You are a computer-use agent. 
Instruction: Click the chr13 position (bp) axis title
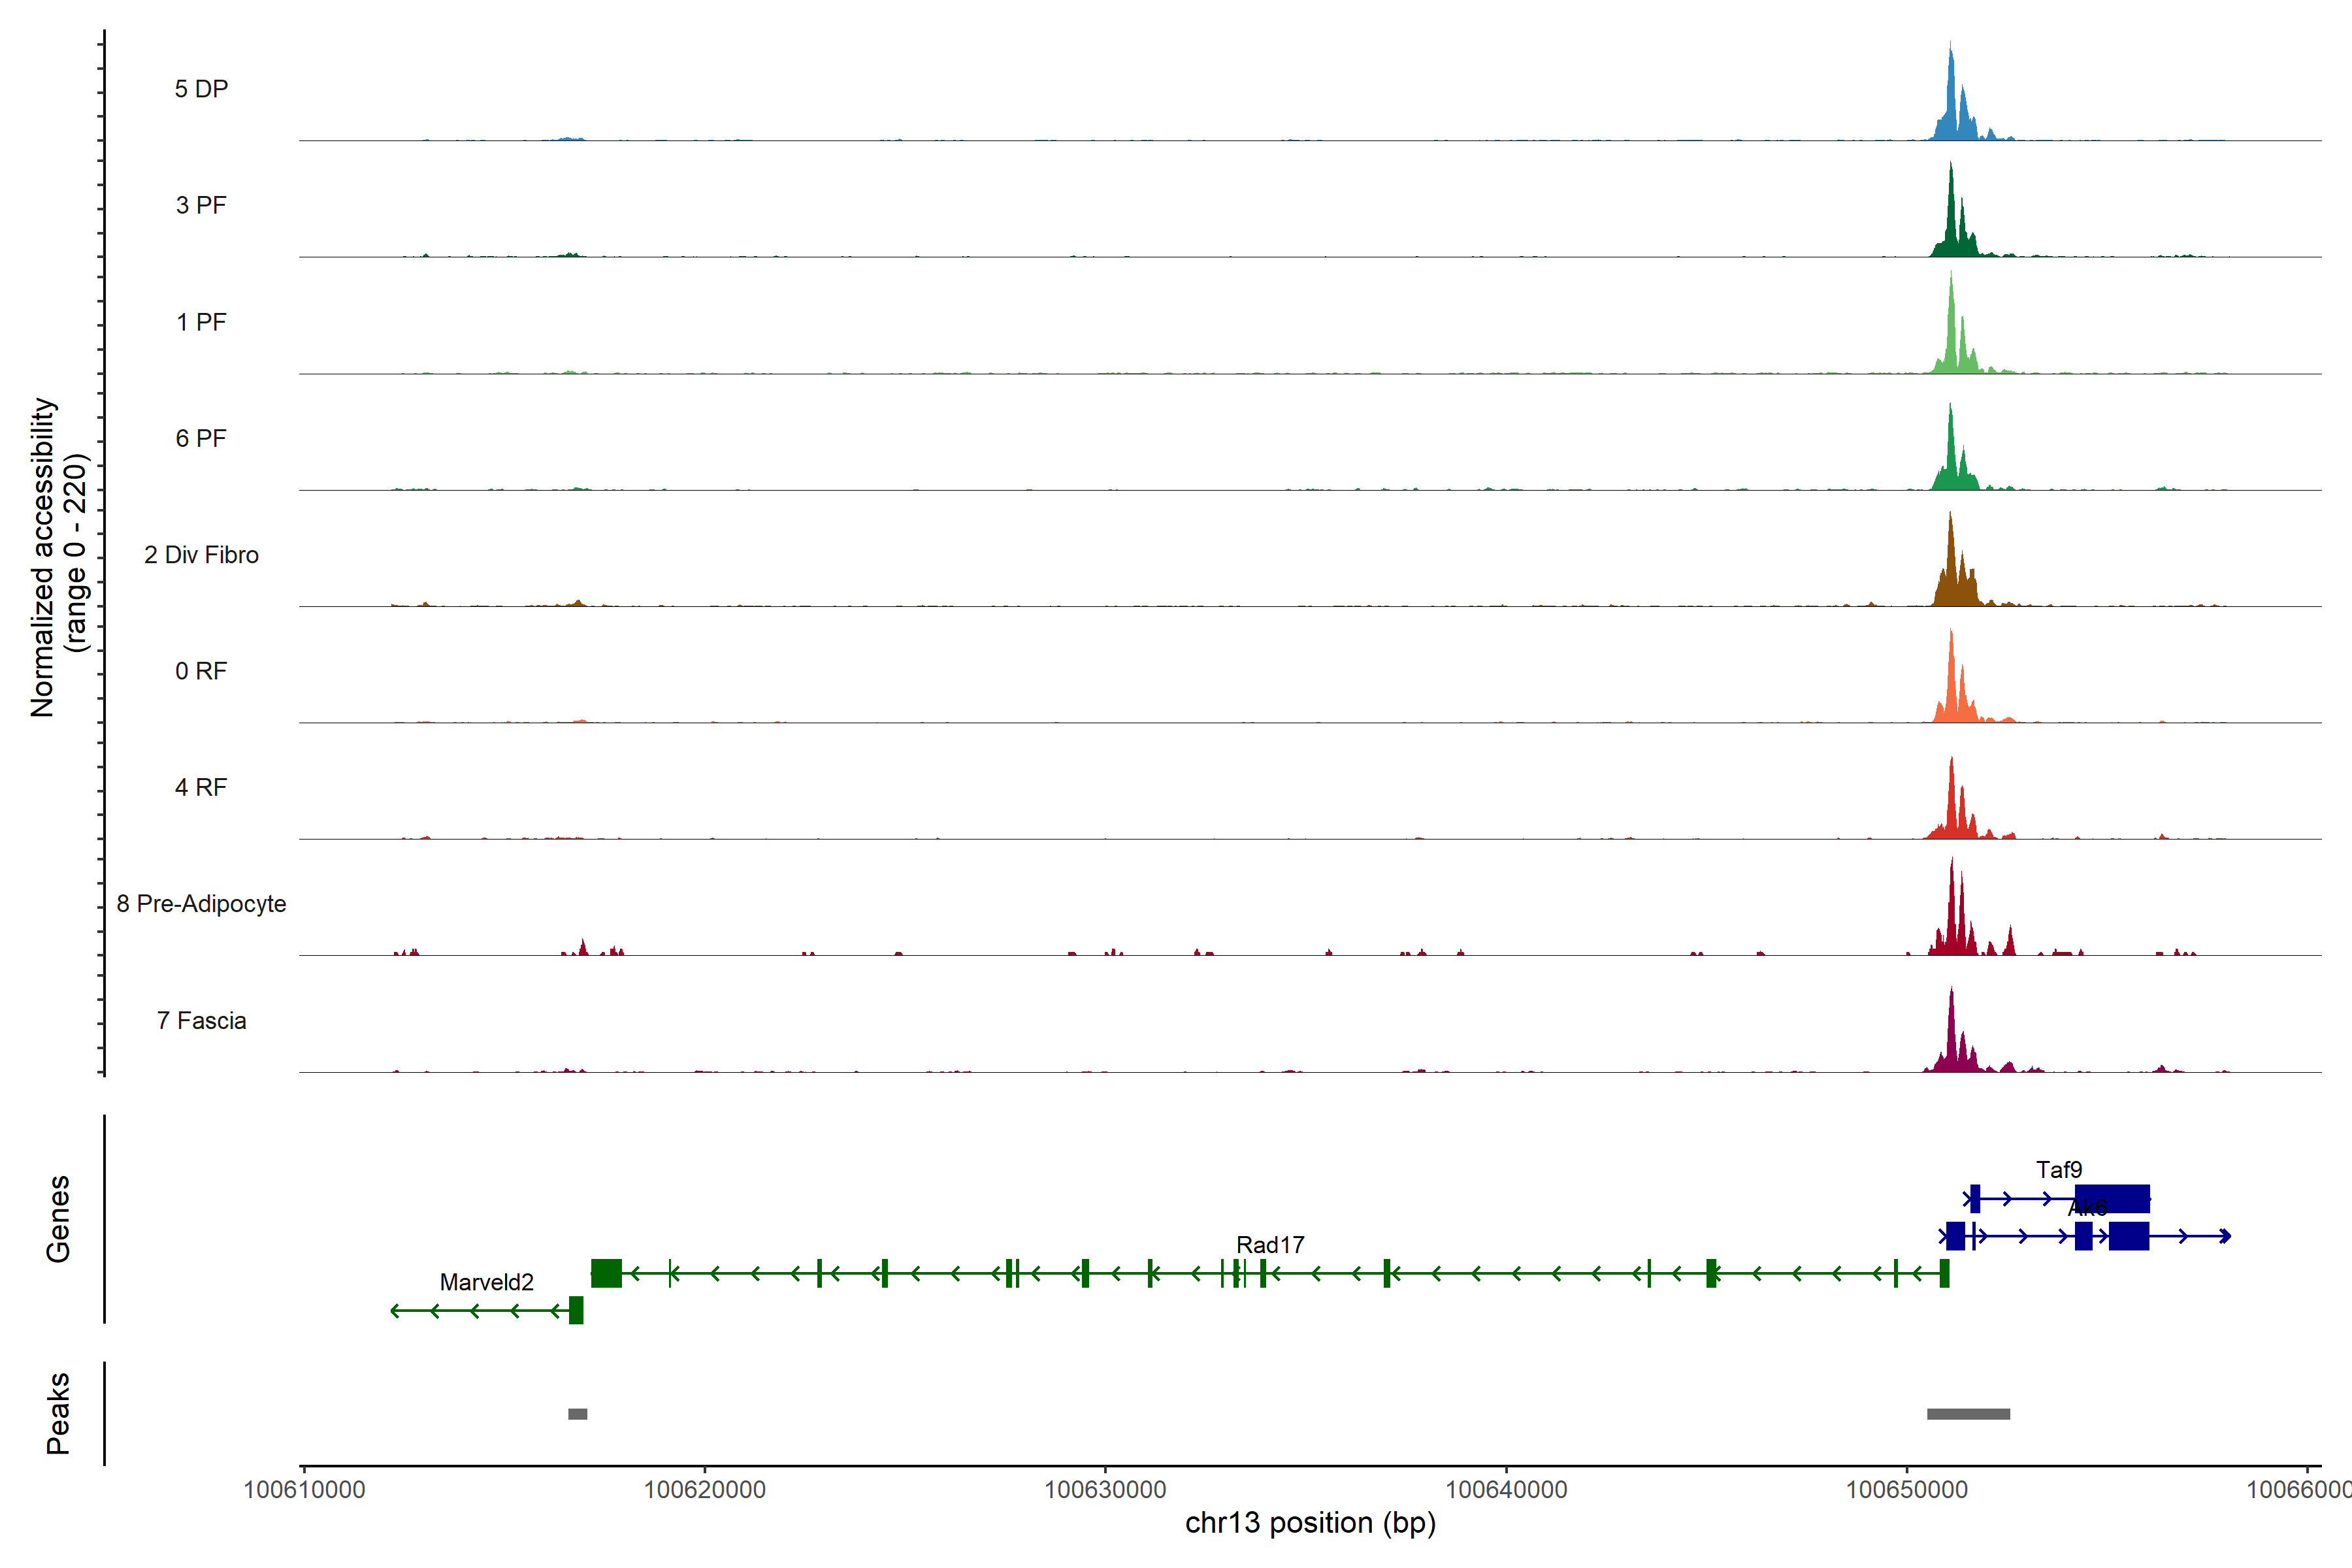coord(1310,1523)
